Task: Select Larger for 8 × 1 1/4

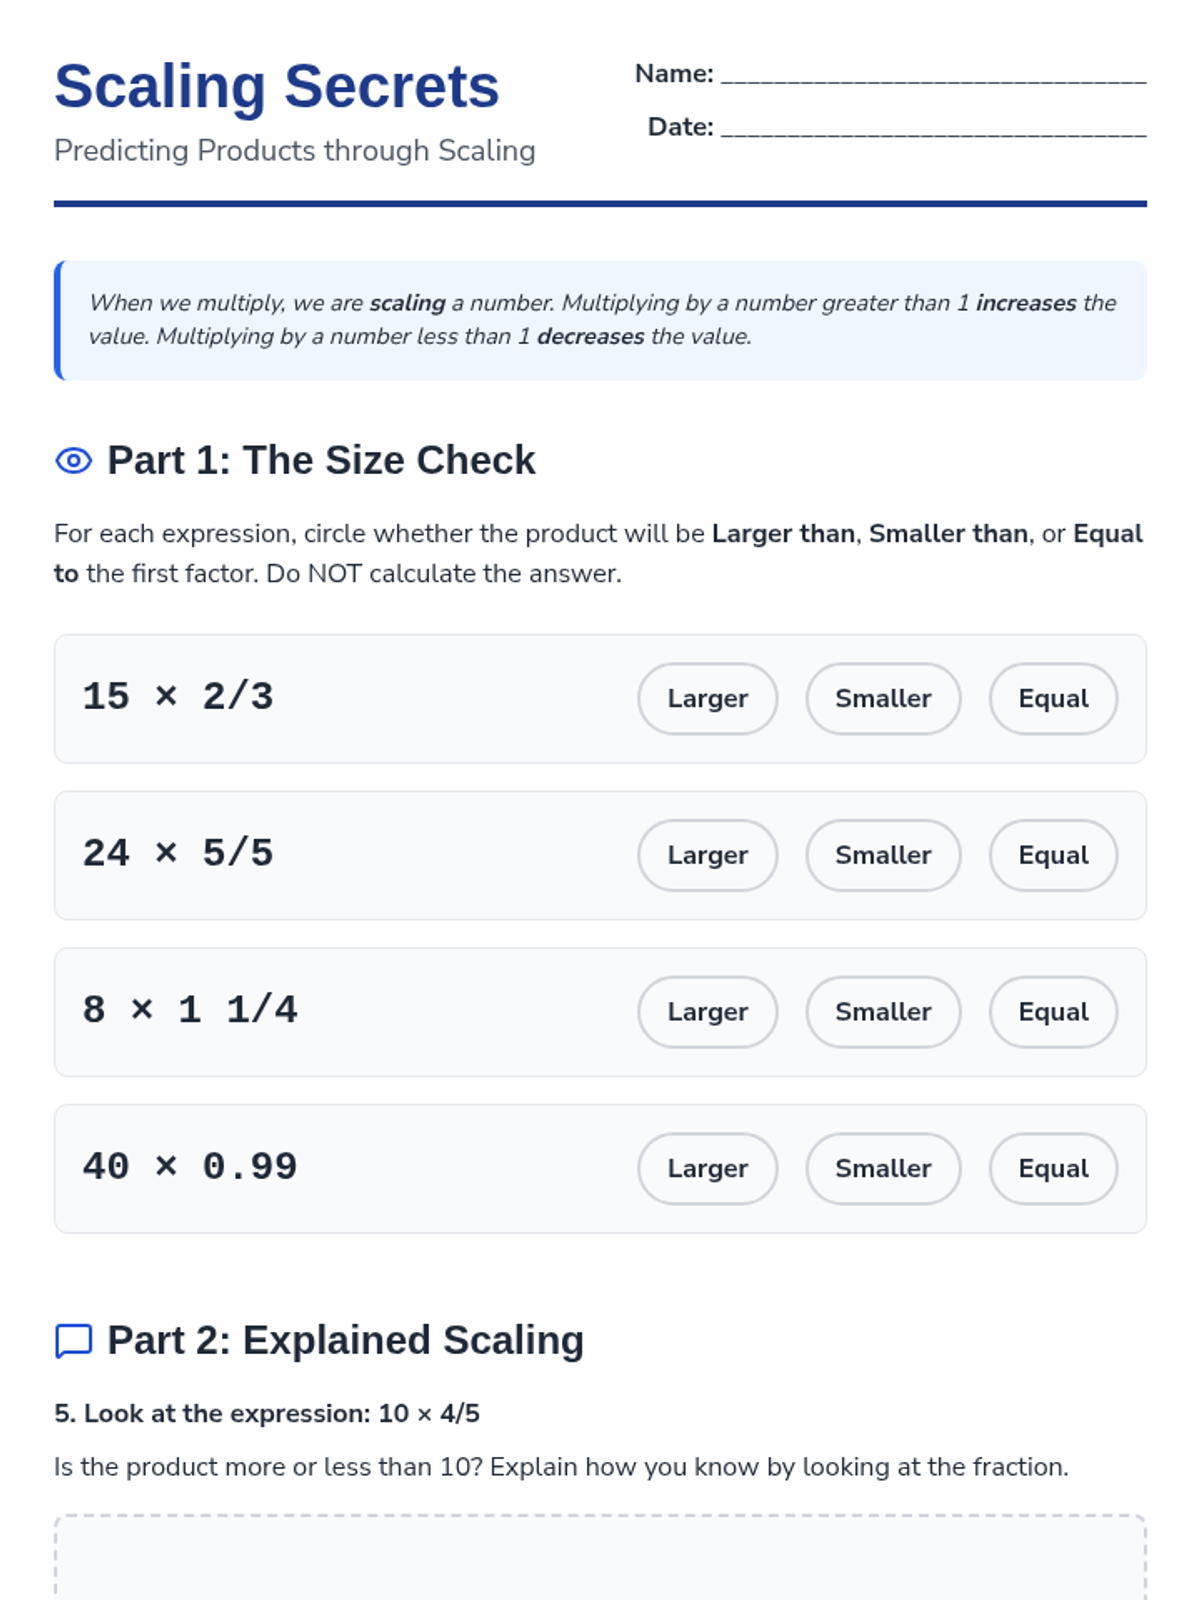Action: [x=708, y=1012]
